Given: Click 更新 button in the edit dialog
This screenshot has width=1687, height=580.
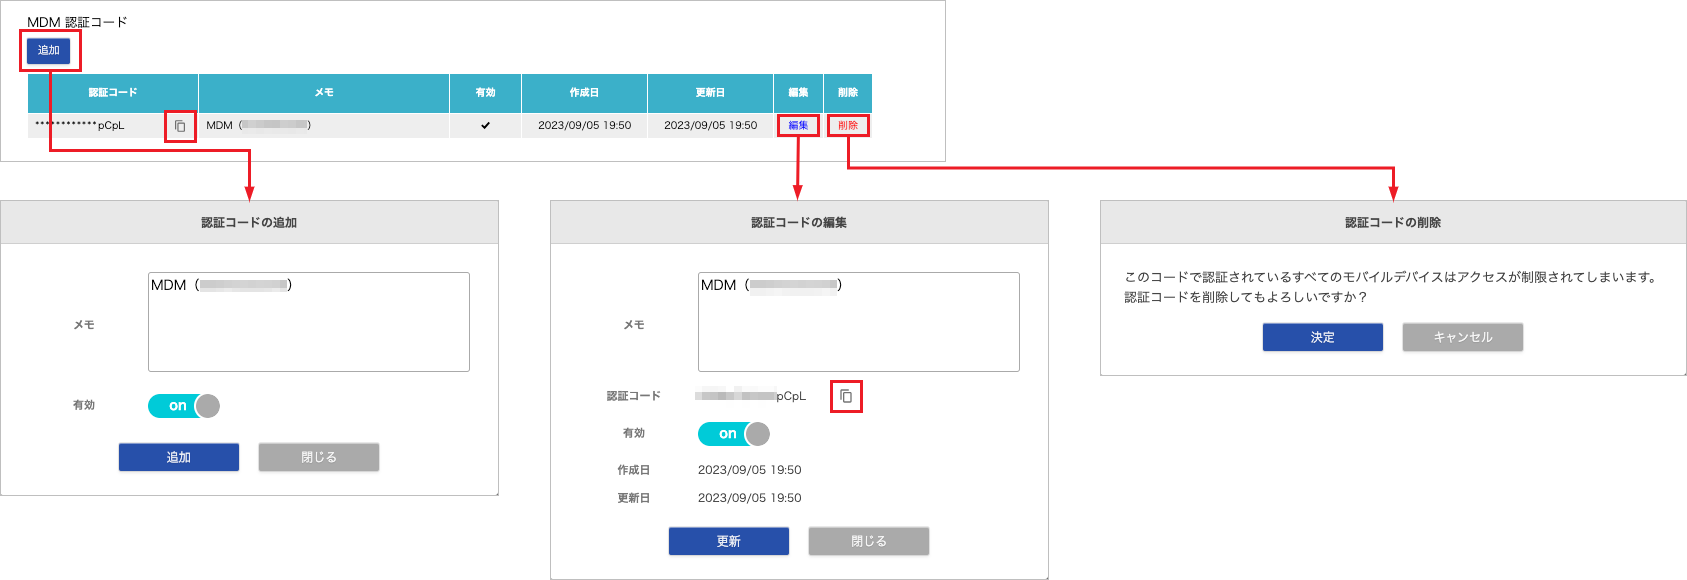Looking at the screenshot, I should 729,541.
